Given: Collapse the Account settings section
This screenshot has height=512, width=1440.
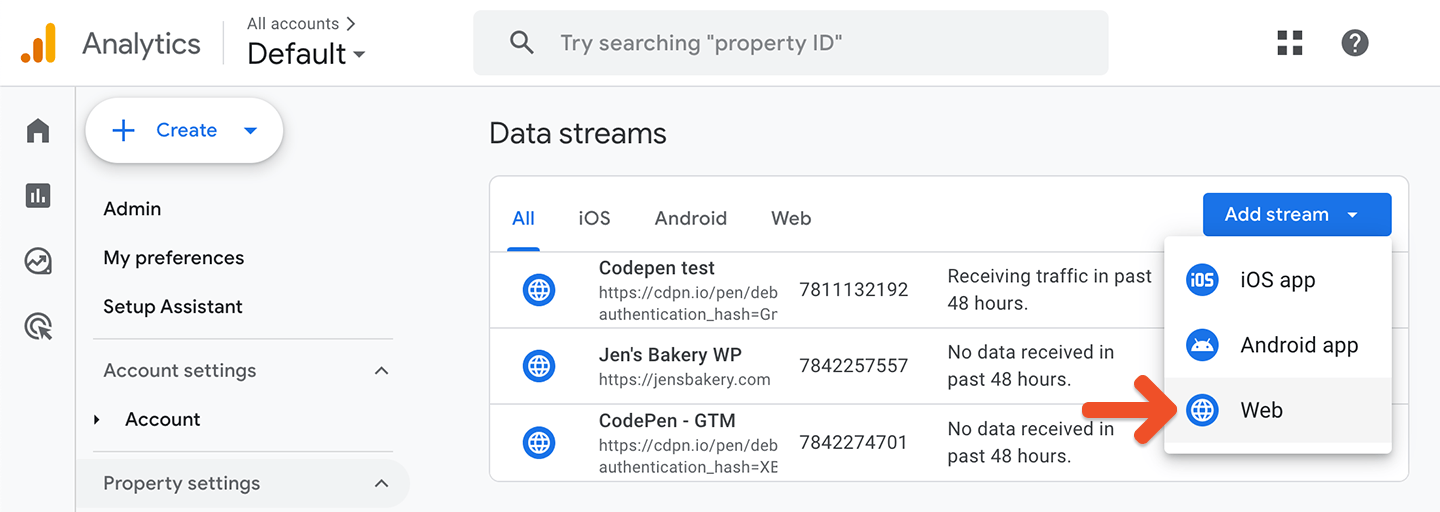Looking at the screenshot, I should tap(381, 371).
